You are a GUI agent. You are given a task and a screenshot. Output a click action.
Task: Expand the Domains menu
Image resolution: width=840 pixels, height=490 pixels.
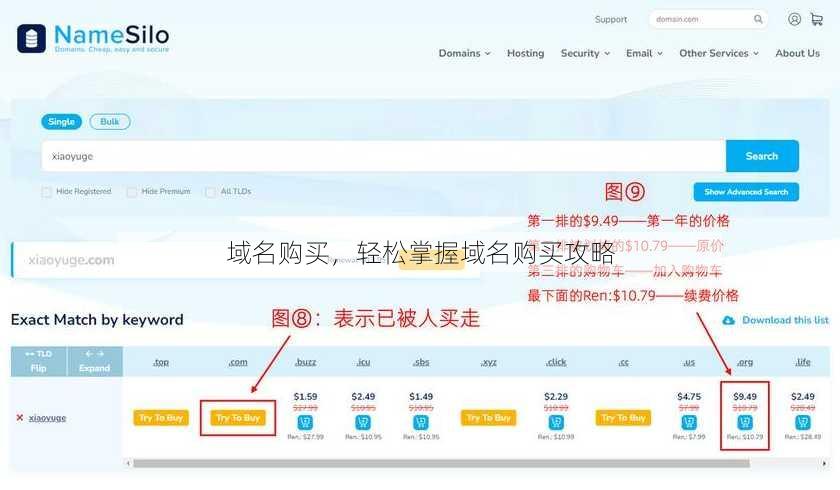click(464, 53)
